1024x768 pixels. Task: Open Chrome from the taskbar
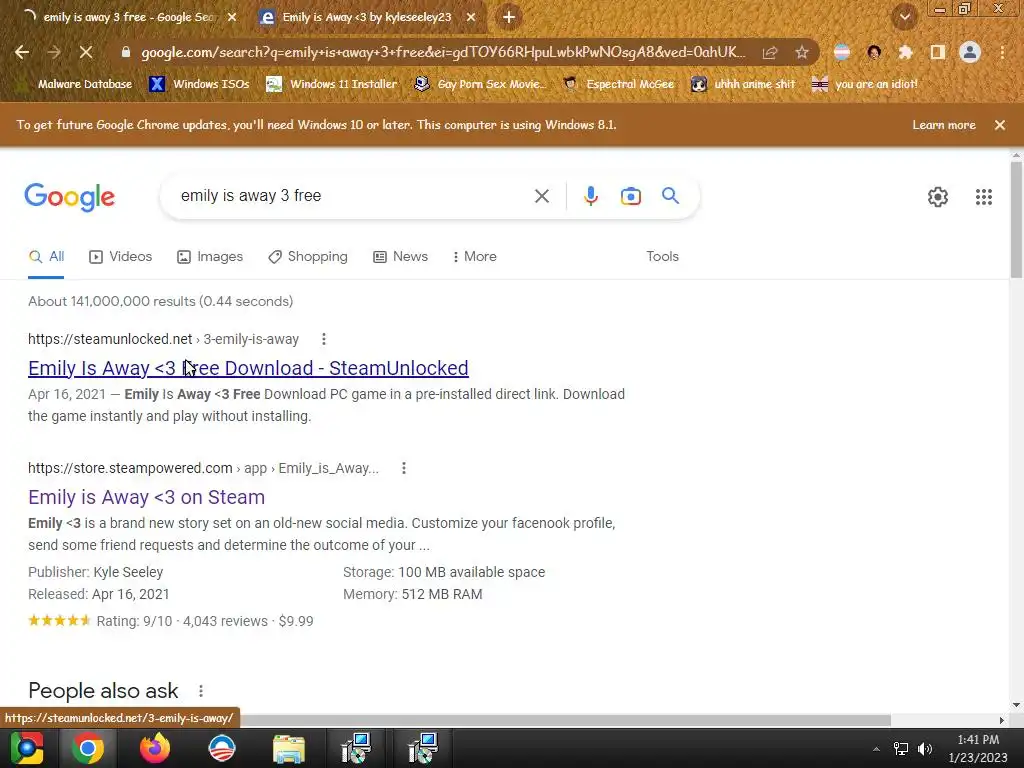(x=88, y=748)
